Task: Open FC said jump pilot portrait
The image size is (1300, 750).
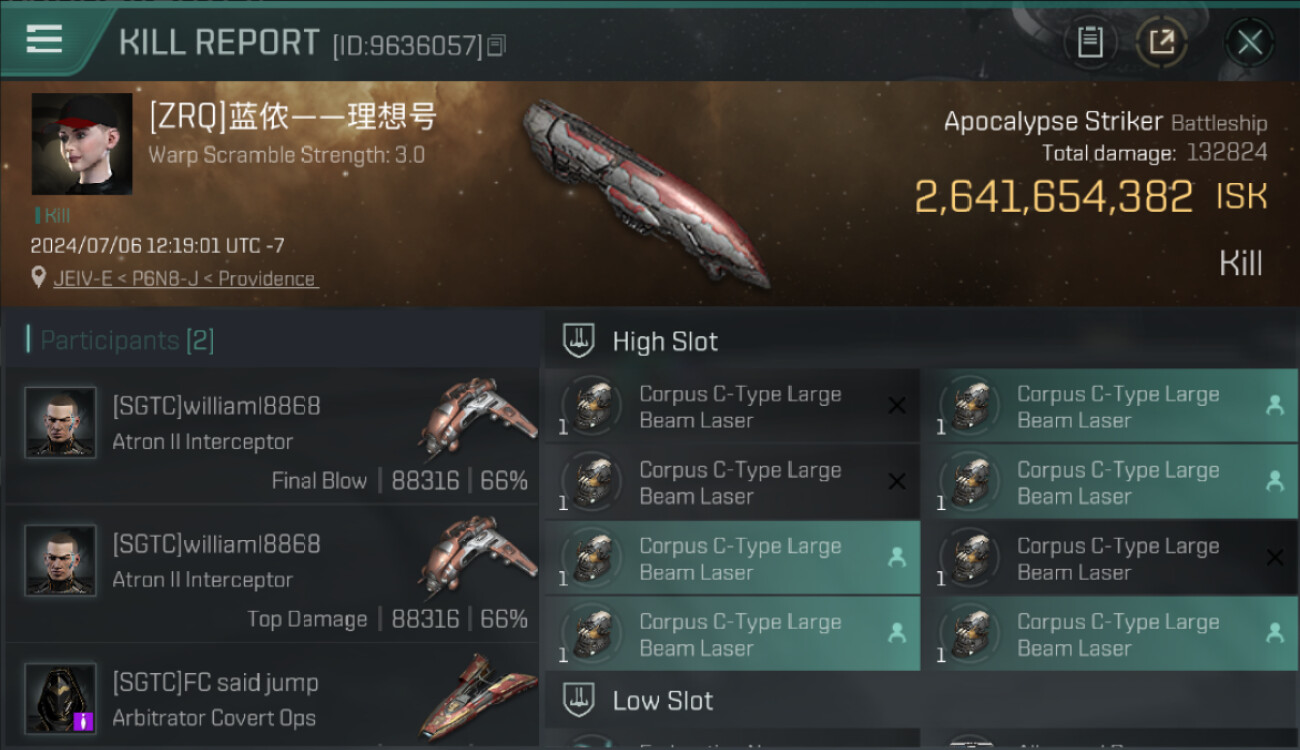Action: pos(60,698)
